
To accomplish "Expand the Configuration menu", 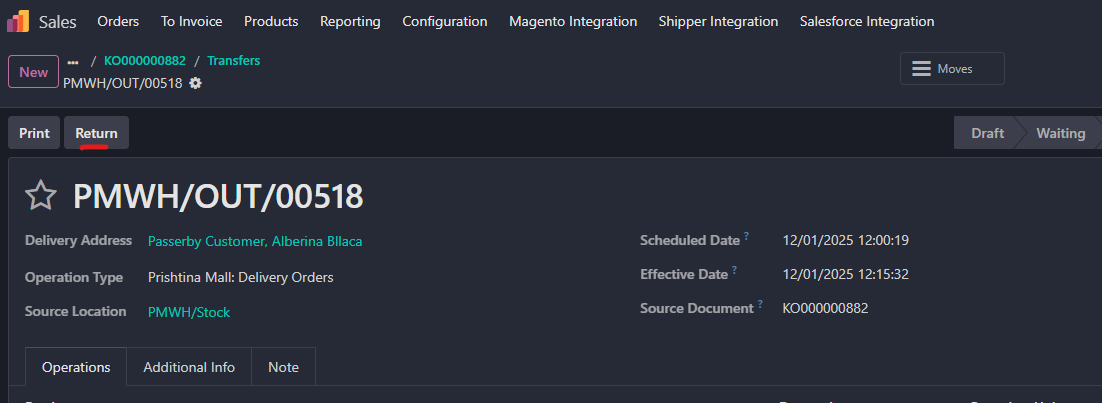I will [x=445, y=21].
